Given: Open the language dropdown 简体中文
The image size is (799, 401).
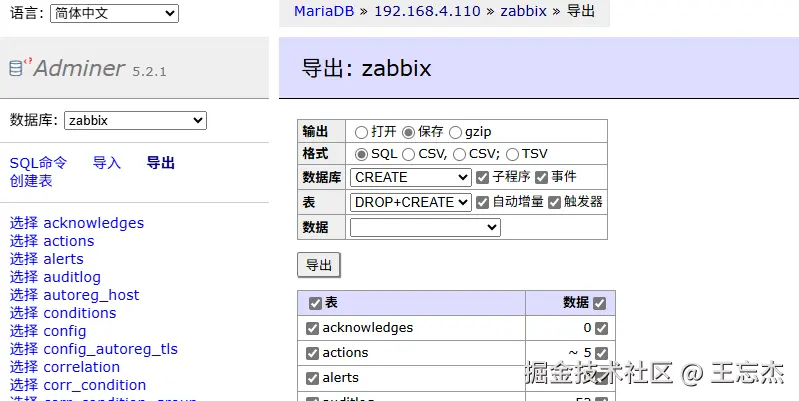Looking at the screenshot, I should (x=115, y=13).
